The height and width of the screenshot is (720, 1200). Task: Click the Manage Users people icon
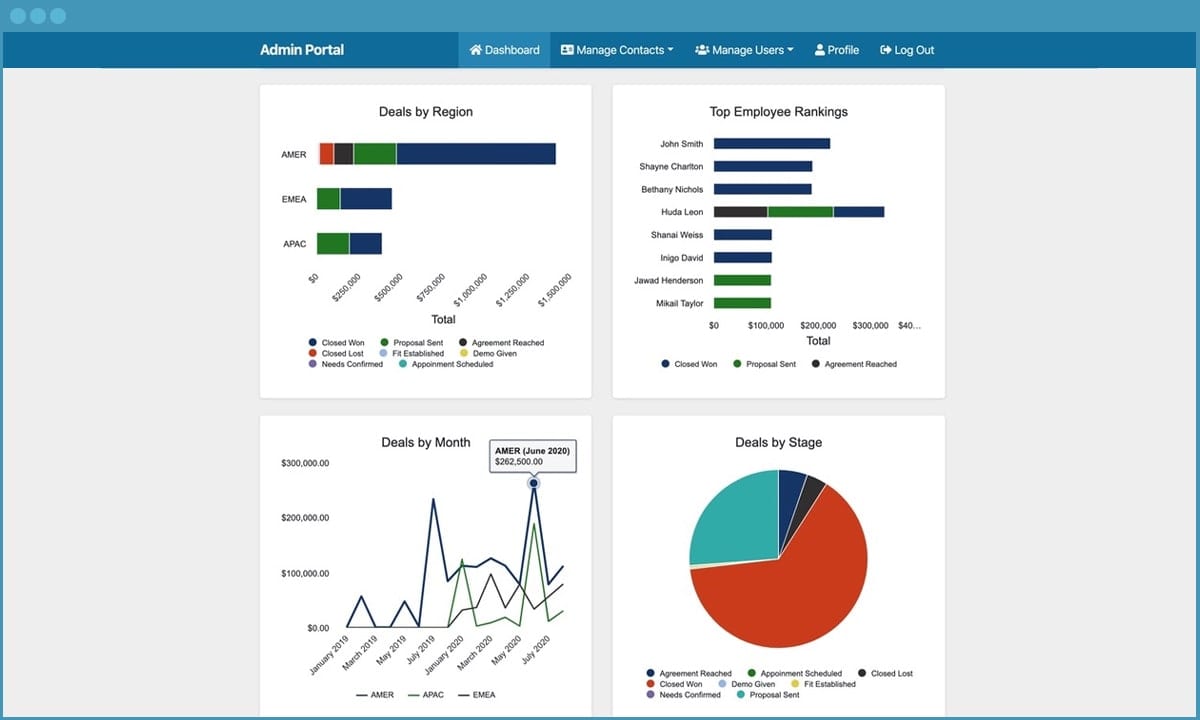[x=702, y=50]
